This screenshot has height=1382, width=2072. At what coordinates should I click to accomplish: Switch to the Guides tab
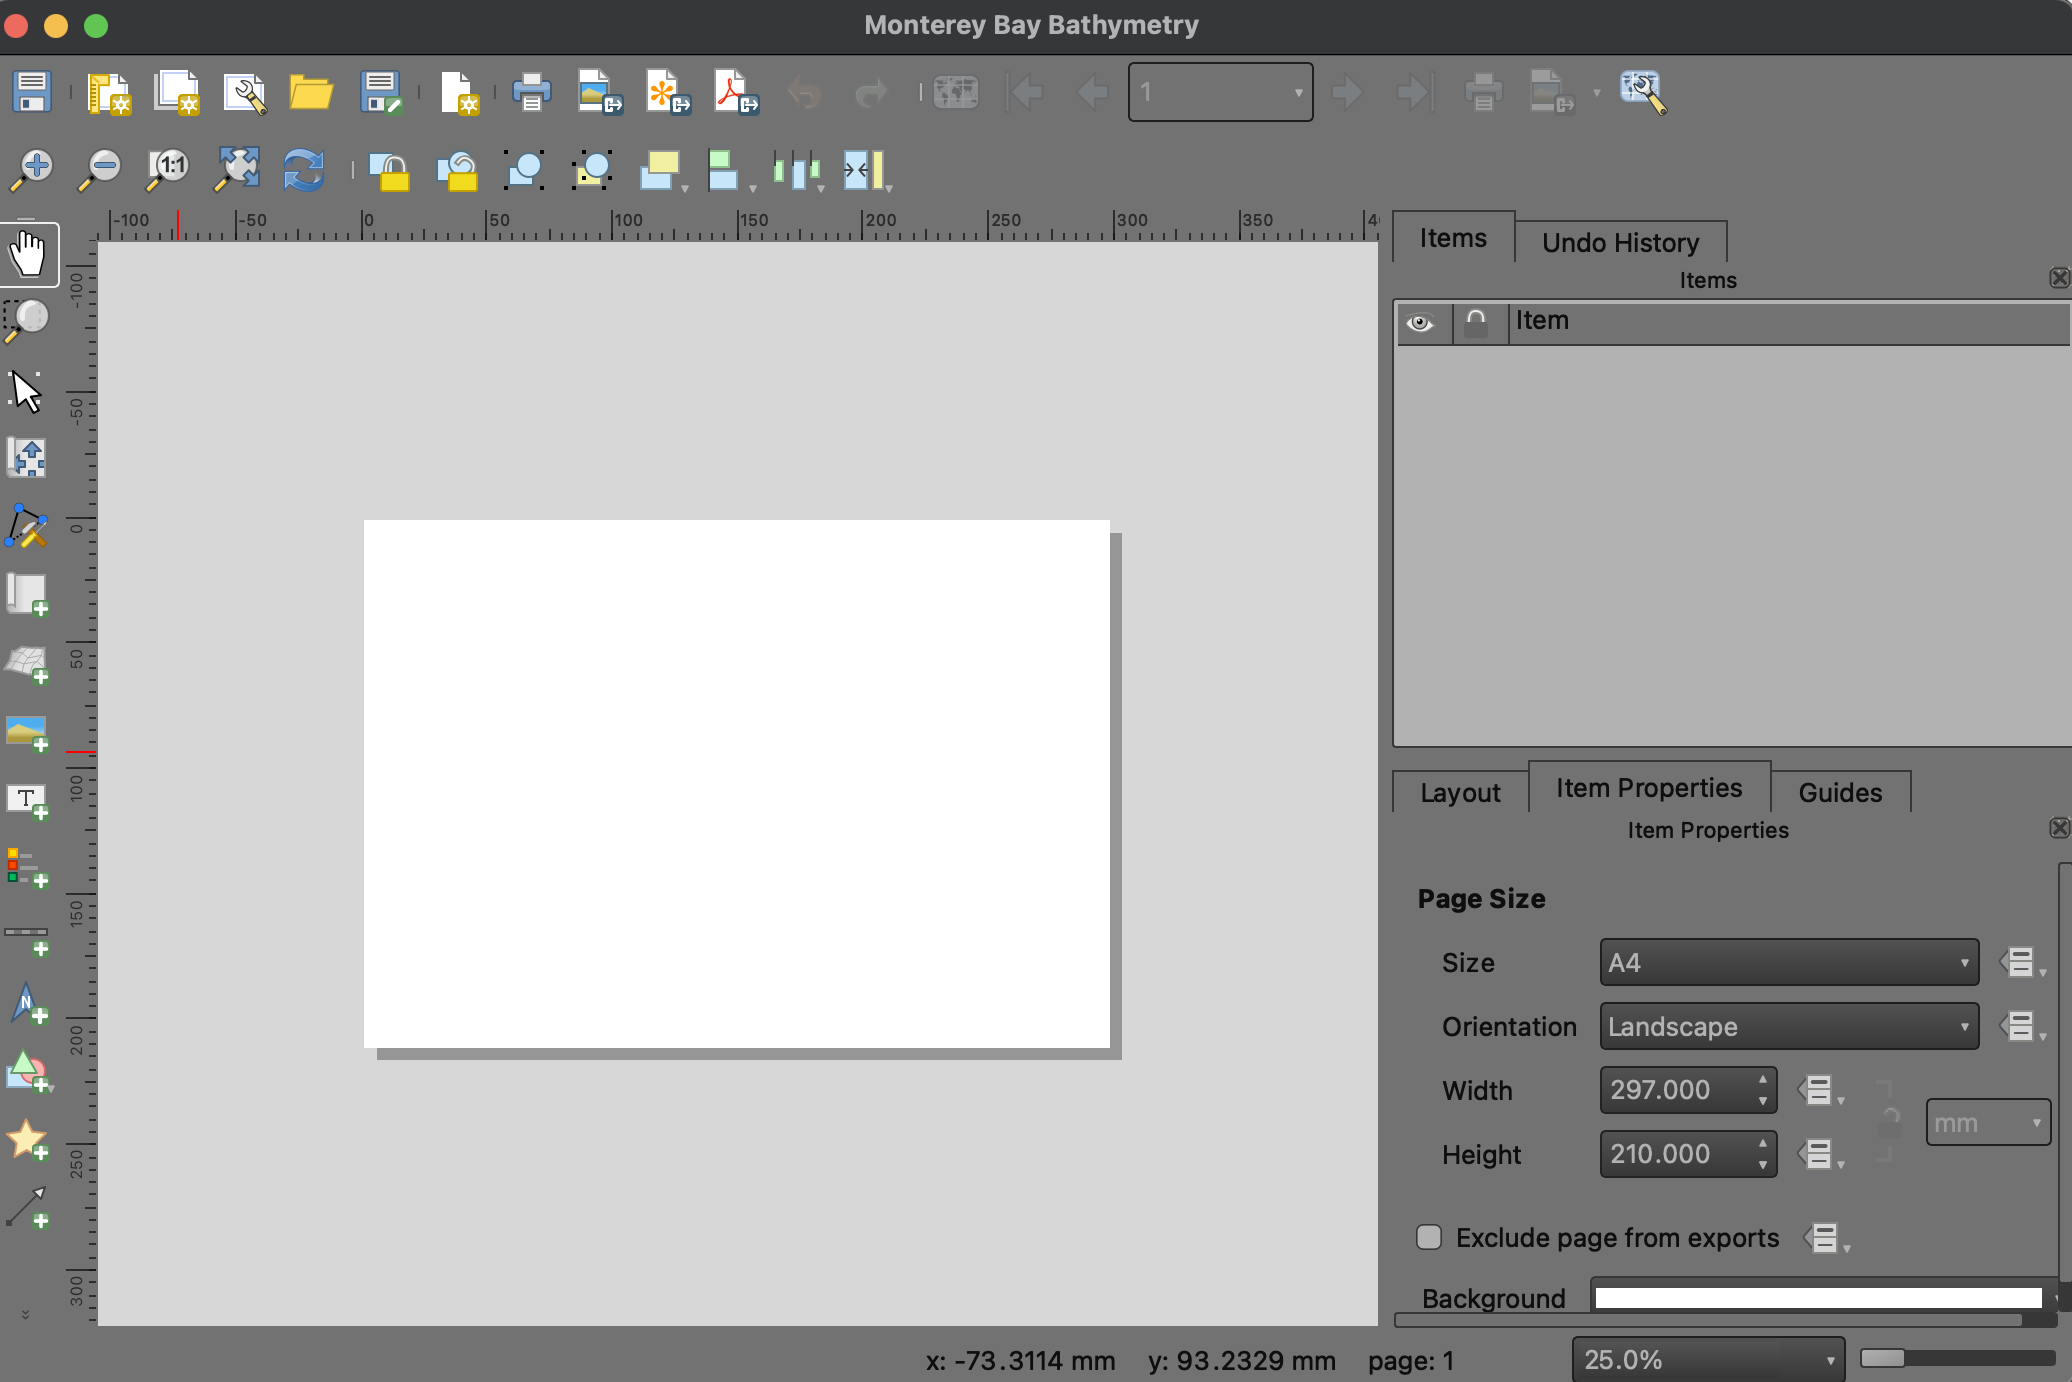point(1840,792)
